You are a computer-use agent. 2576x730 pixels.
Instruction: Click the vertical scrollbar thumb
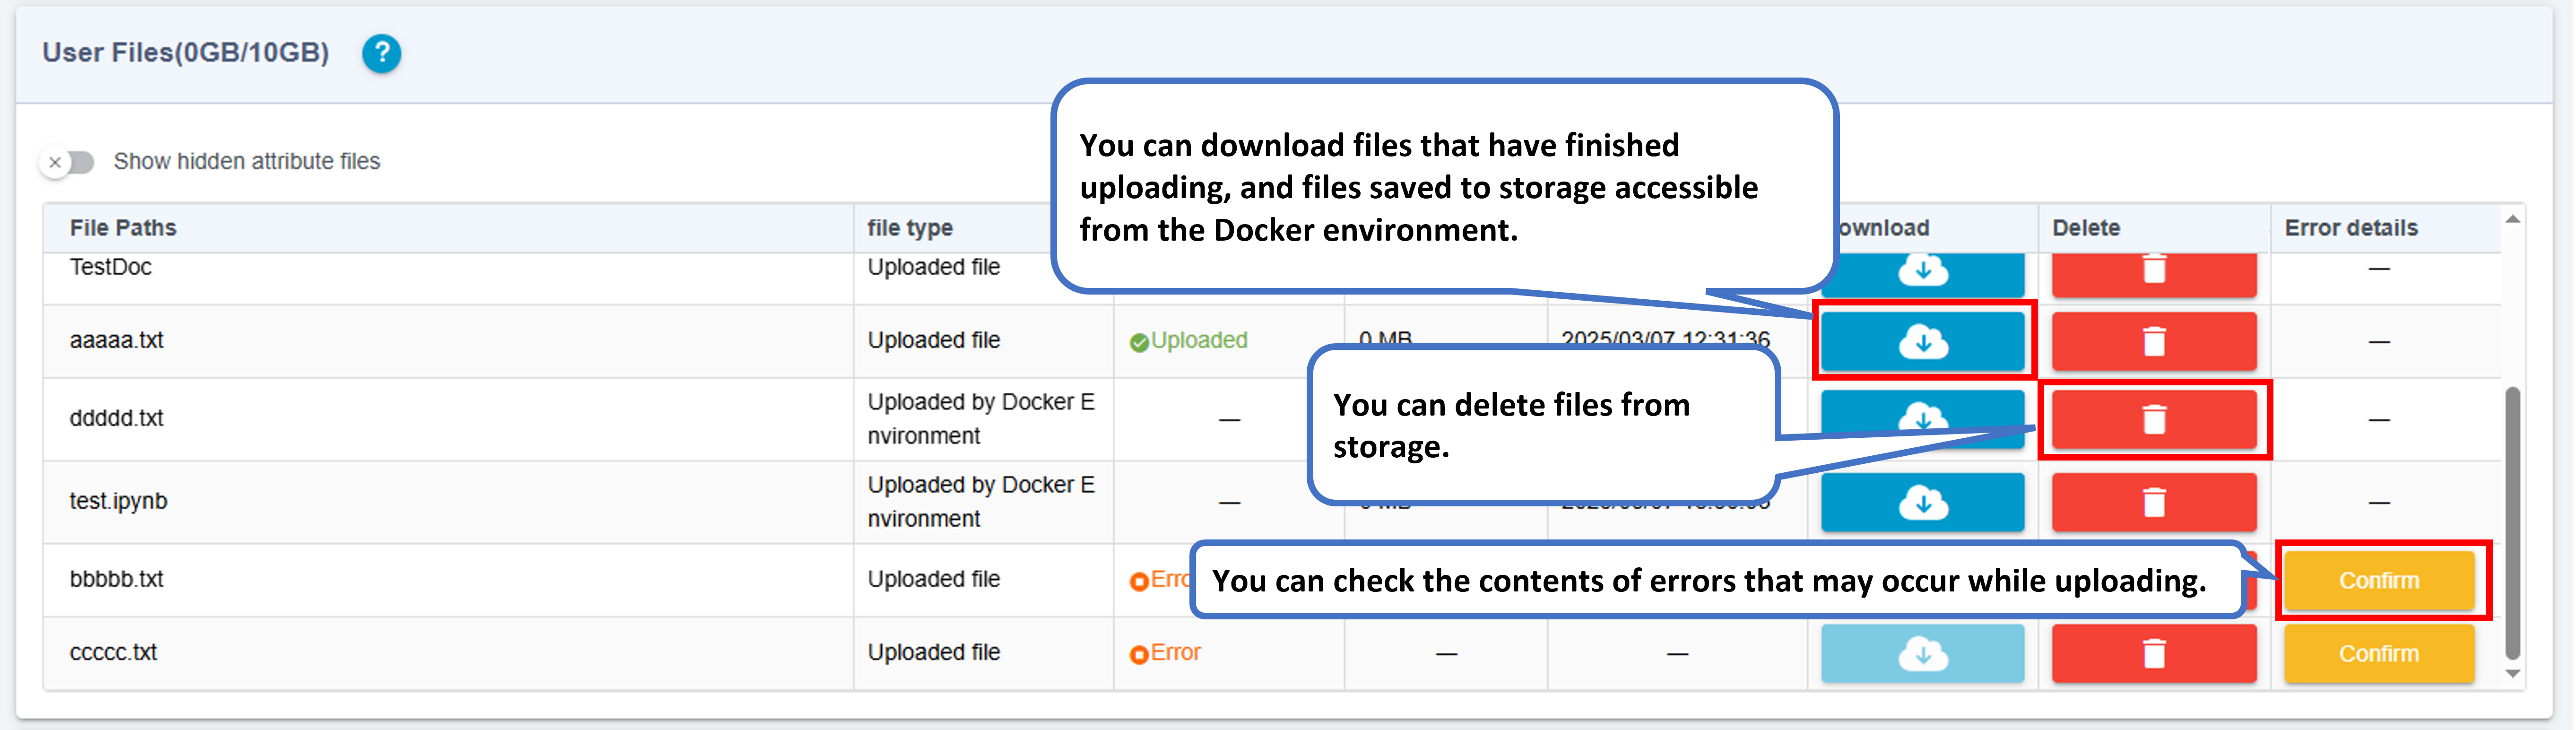click(x=2513, y=523)
